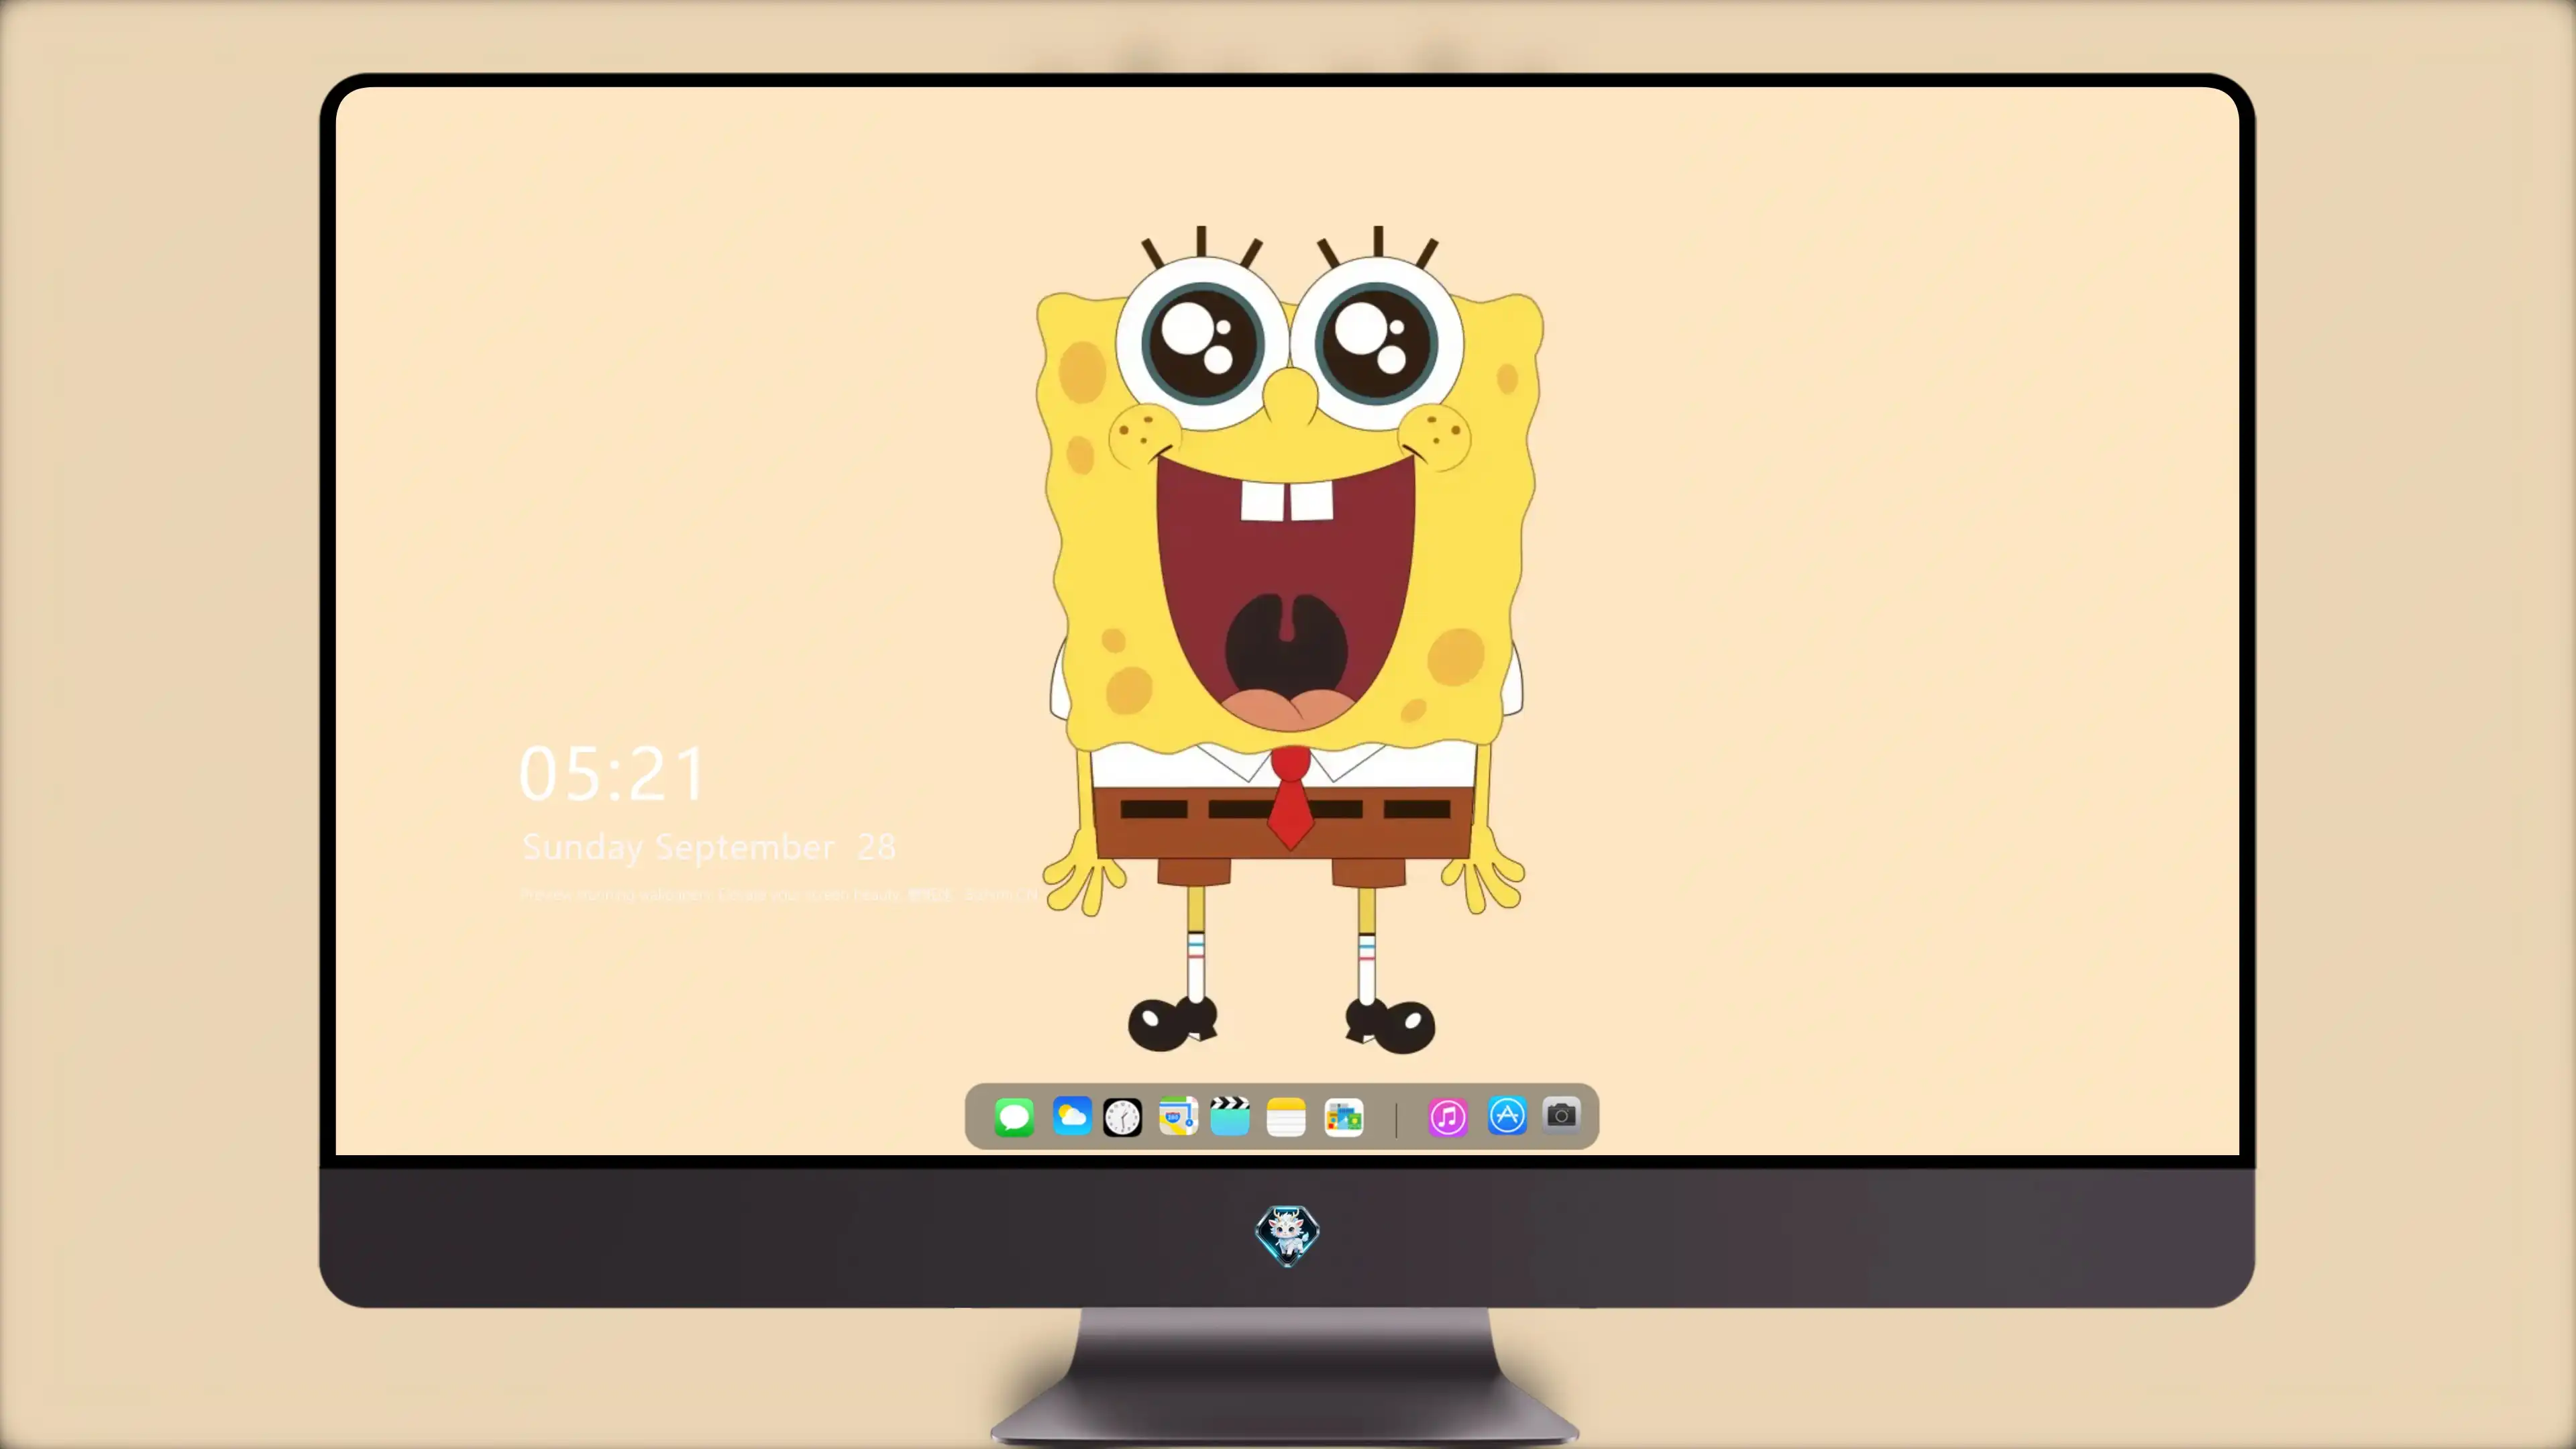
Task: Launch the Videos clapperboard app
Action: click(1230, 1116)
